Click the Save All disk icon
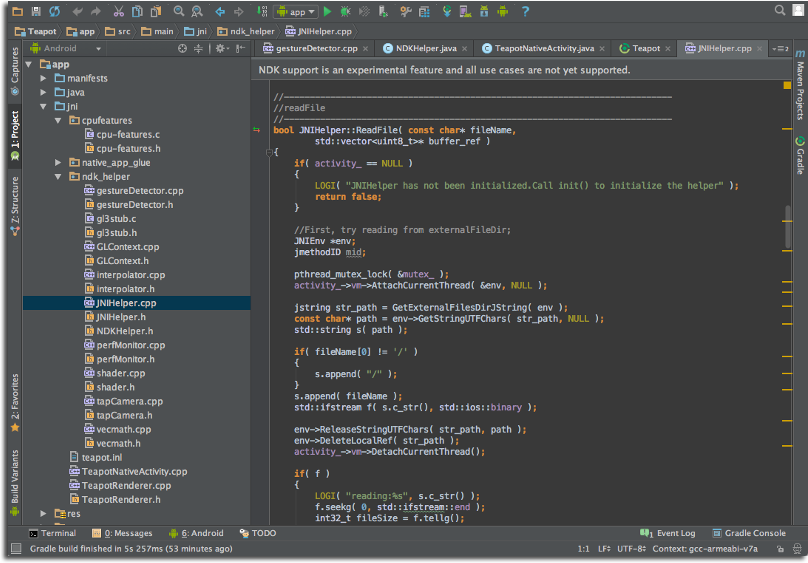 point(35,11)
